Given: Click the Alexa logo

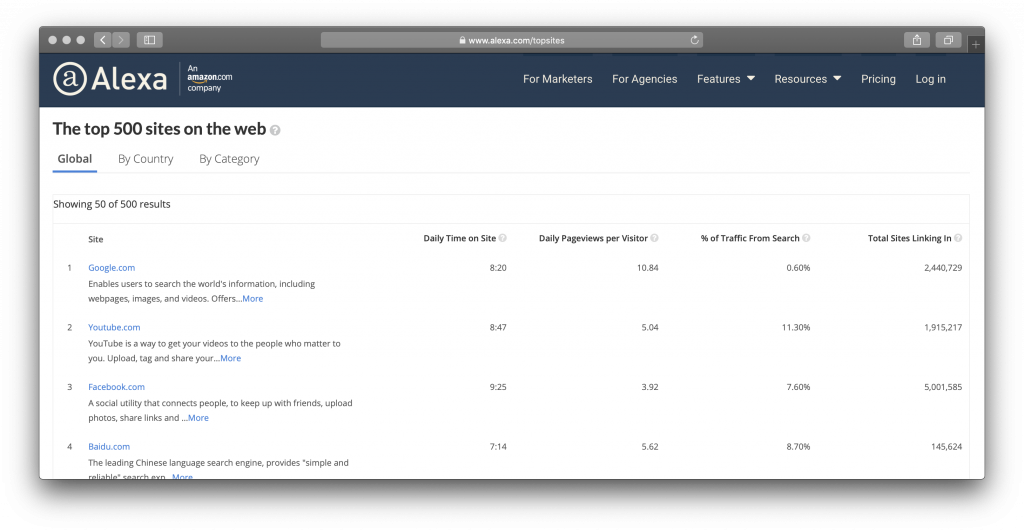Looking at the screenshot, I should click(x=110, y=79).
